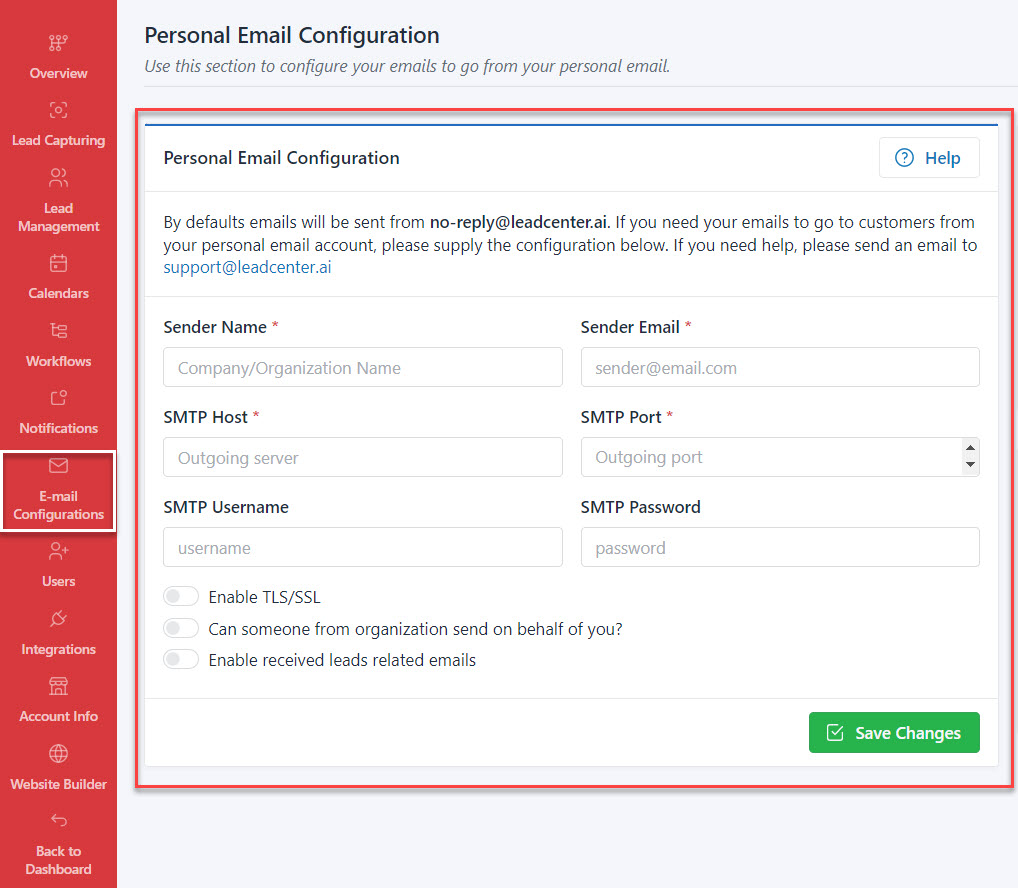Increase SMTP Port with up arrow
Viewport: 1018px width, 888px height.
coord(969,448)
